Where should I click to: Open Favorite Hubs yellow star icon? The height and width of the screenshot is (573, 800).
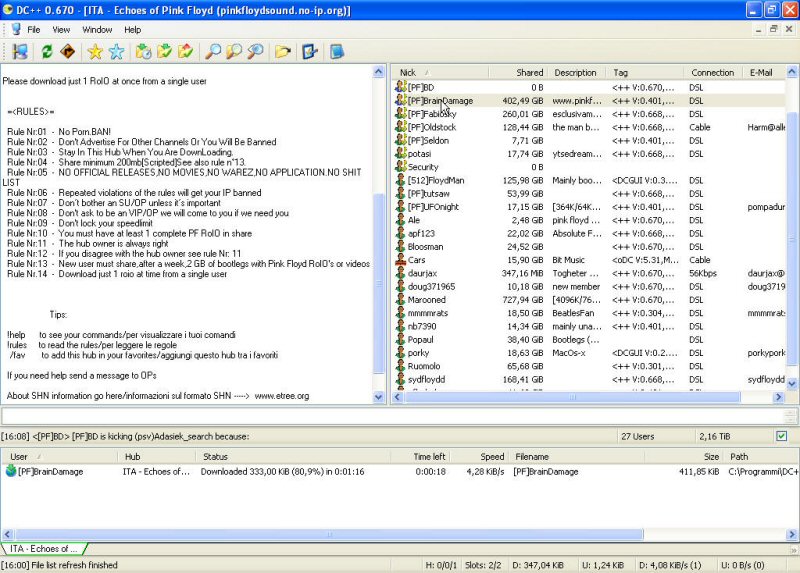(x=94, y=51)
